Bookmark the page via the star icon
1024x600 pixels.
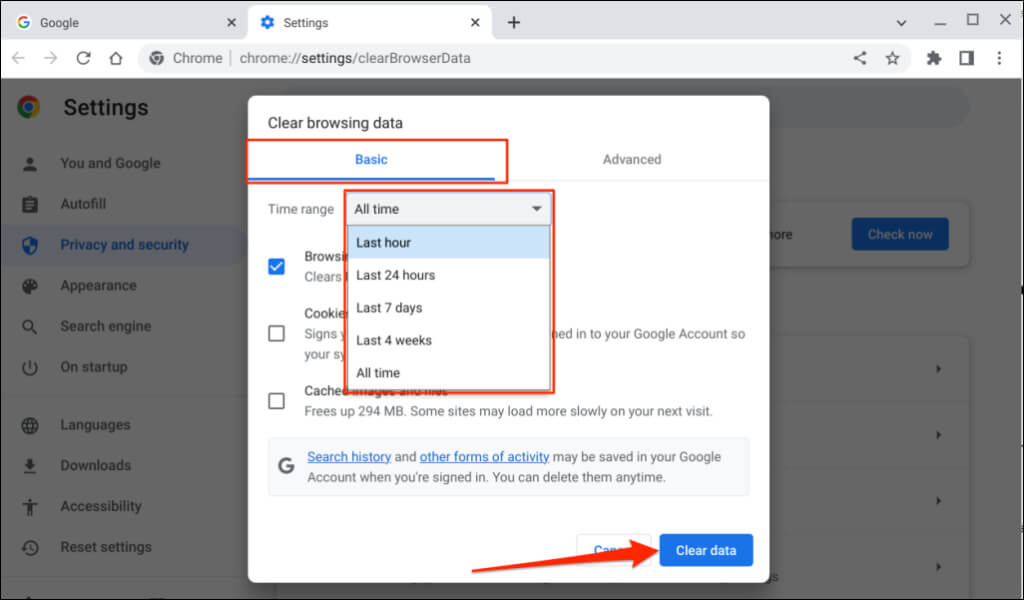pos(893,58)
